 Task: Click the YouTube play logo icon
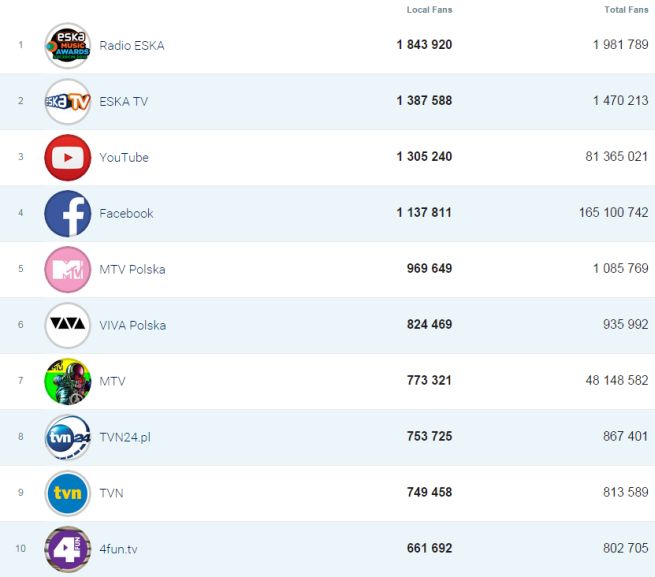click(67, 157)
